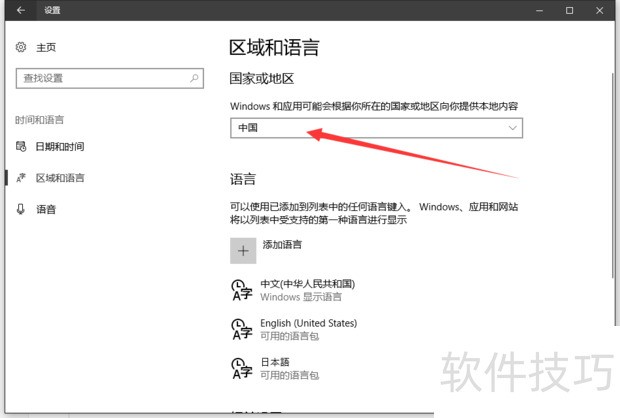
Task: Select English (United States) language name
Action: click(308, 323)
